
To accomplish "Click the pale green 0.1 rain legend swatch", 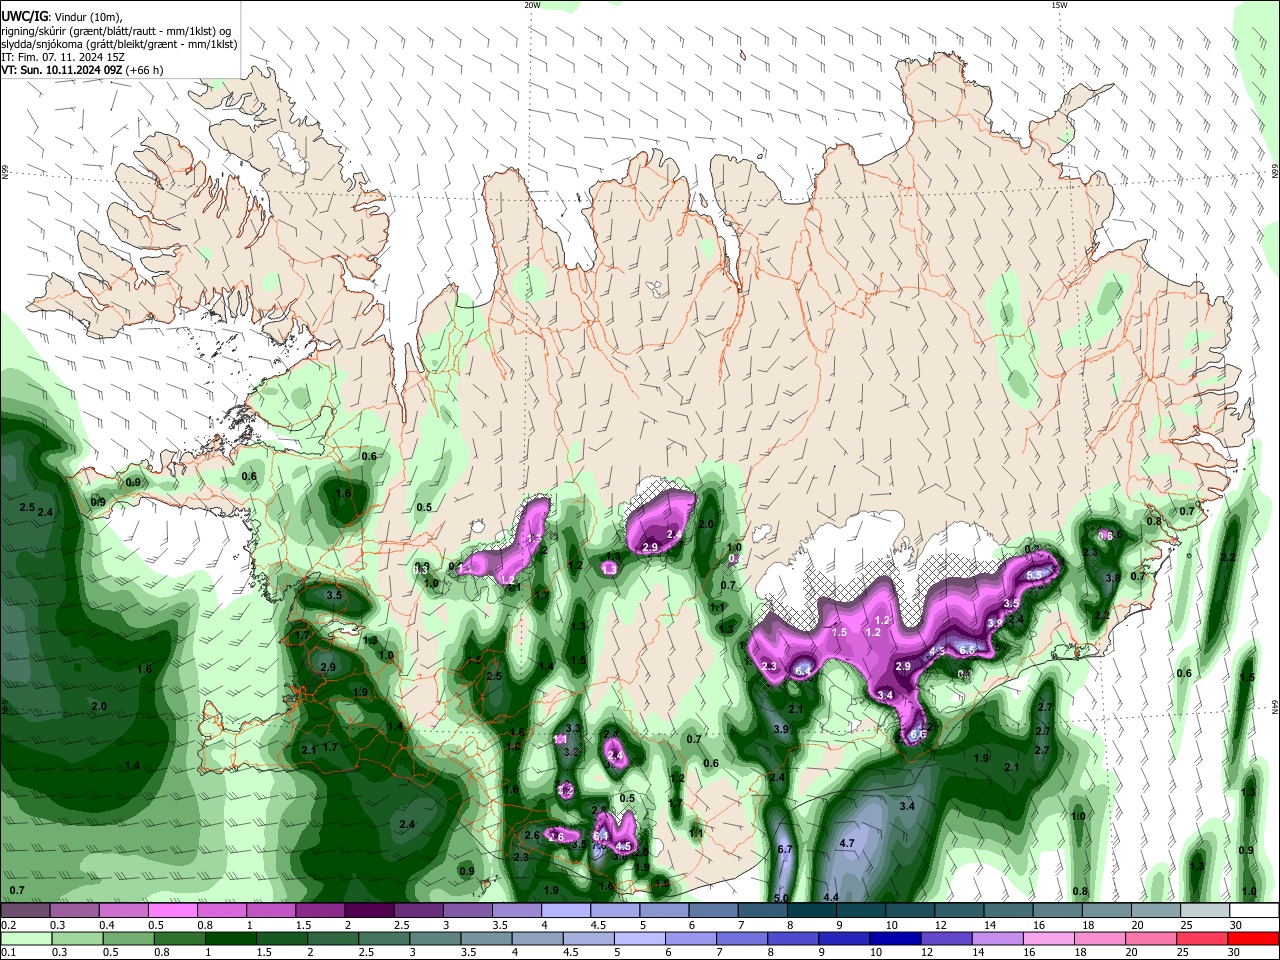I will point(26,939).
